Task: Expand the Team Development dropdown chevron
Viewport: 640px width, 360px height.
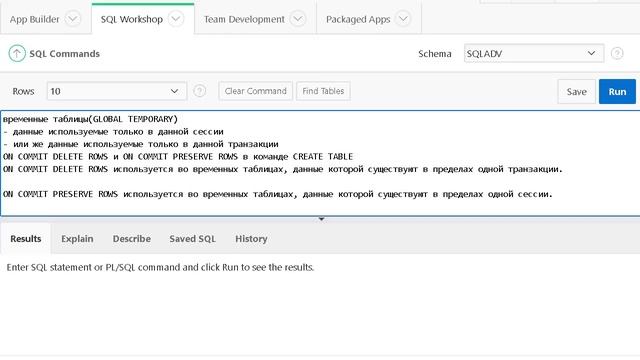Action: pyautogui.click(x=298, y=19)
